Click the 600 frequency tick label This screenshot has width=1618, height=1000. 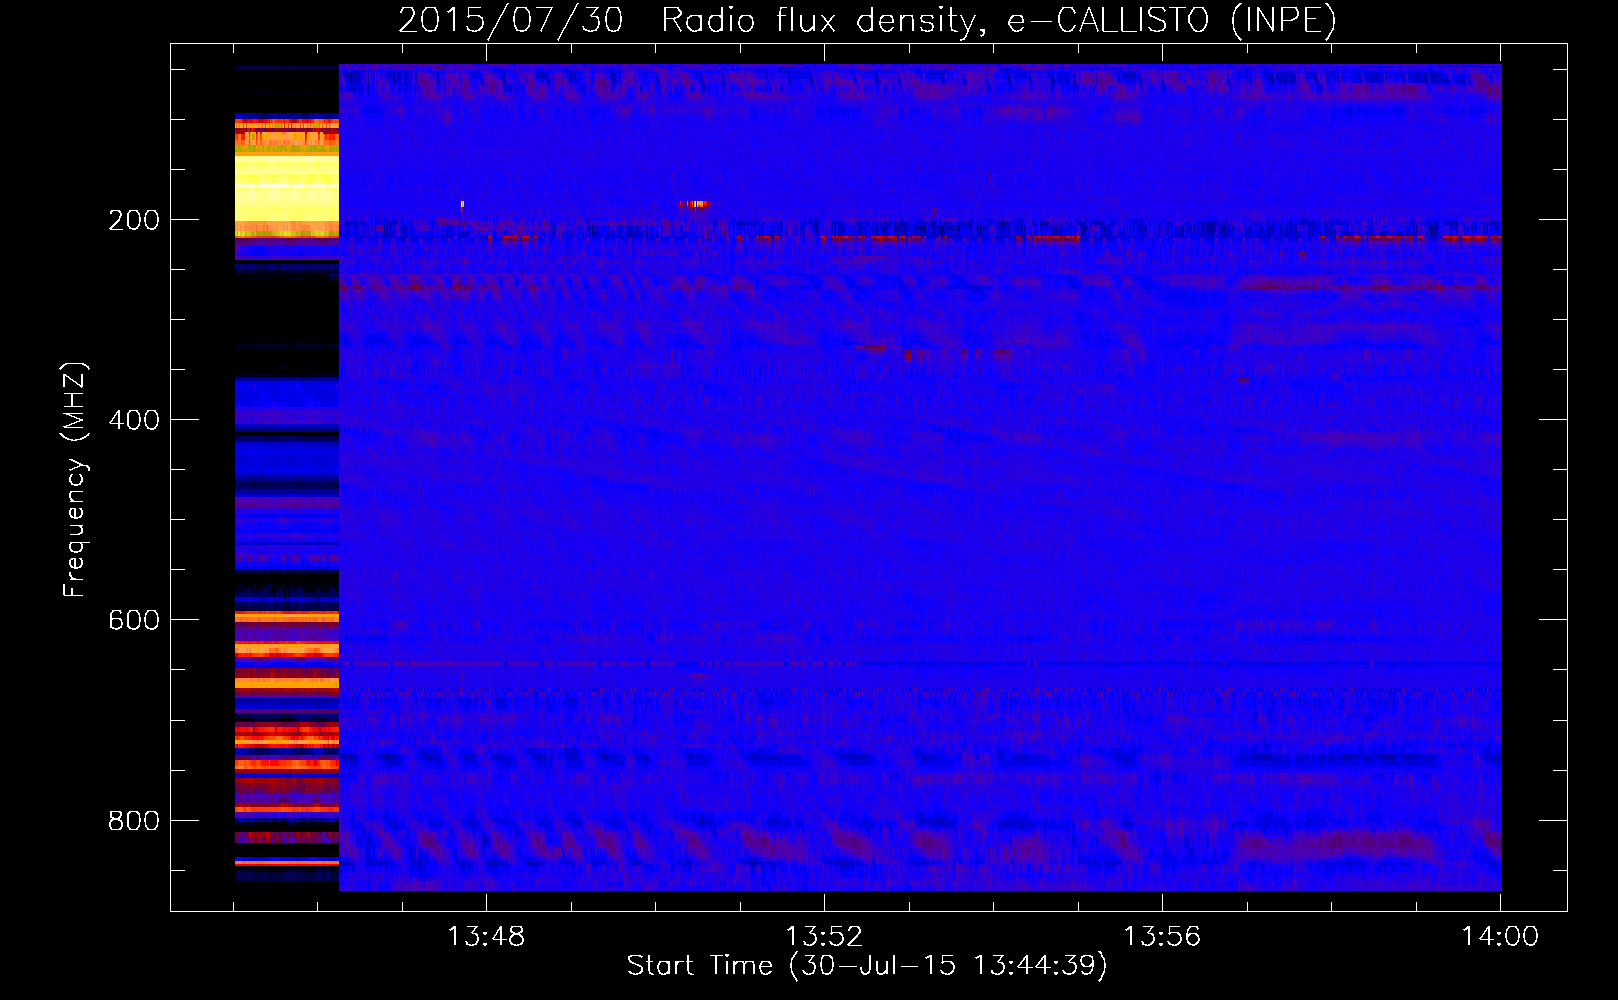pyautogui.click(x=134, y=620)
